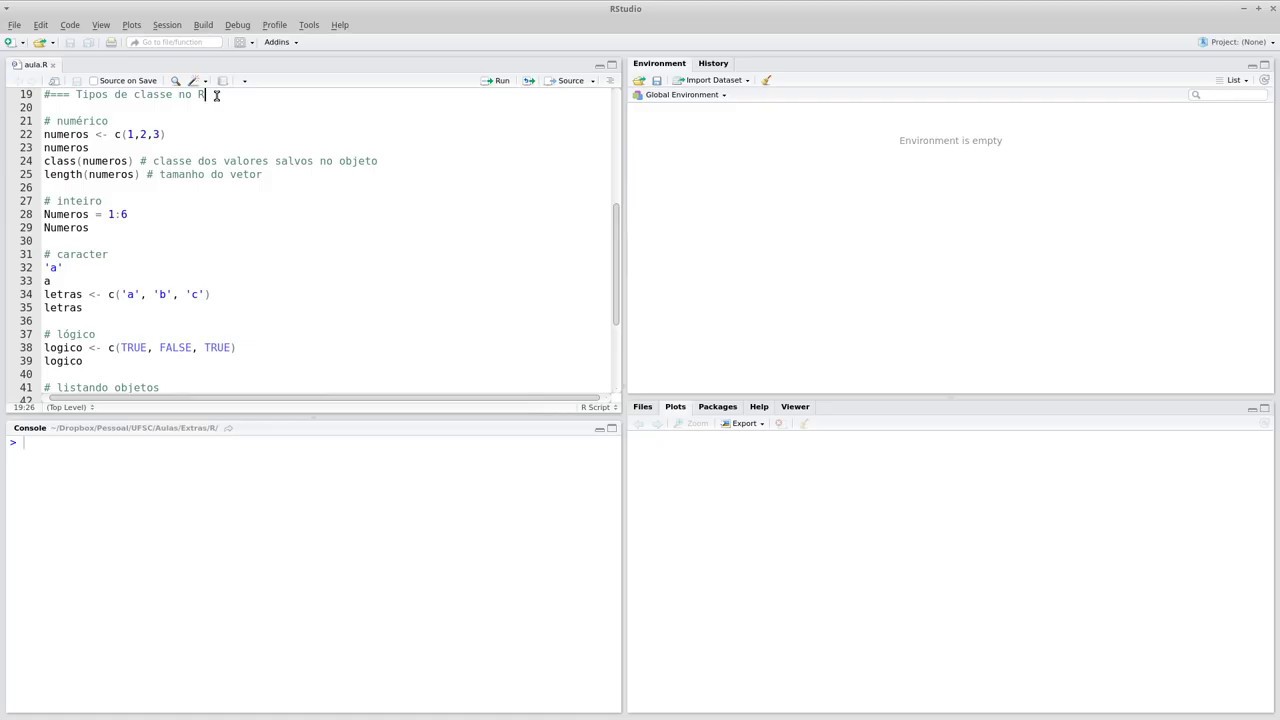Expand the Source button dropdown arrow

pos(593,81)
